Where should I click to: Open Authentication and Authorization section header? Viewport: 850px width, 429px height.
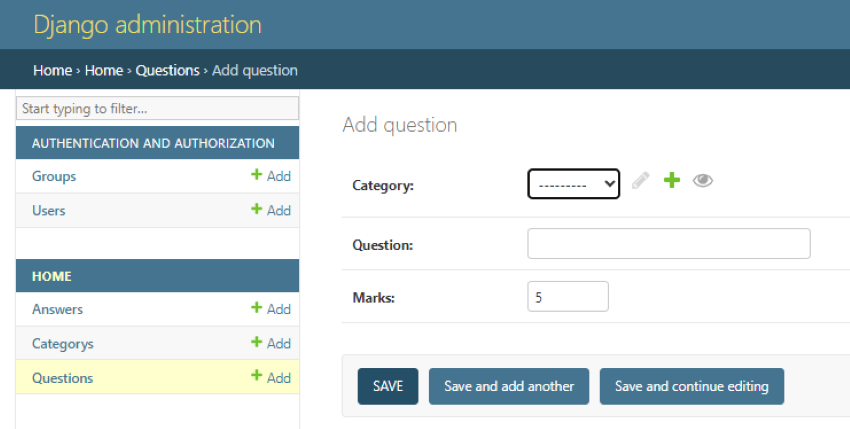pos(153,143)
